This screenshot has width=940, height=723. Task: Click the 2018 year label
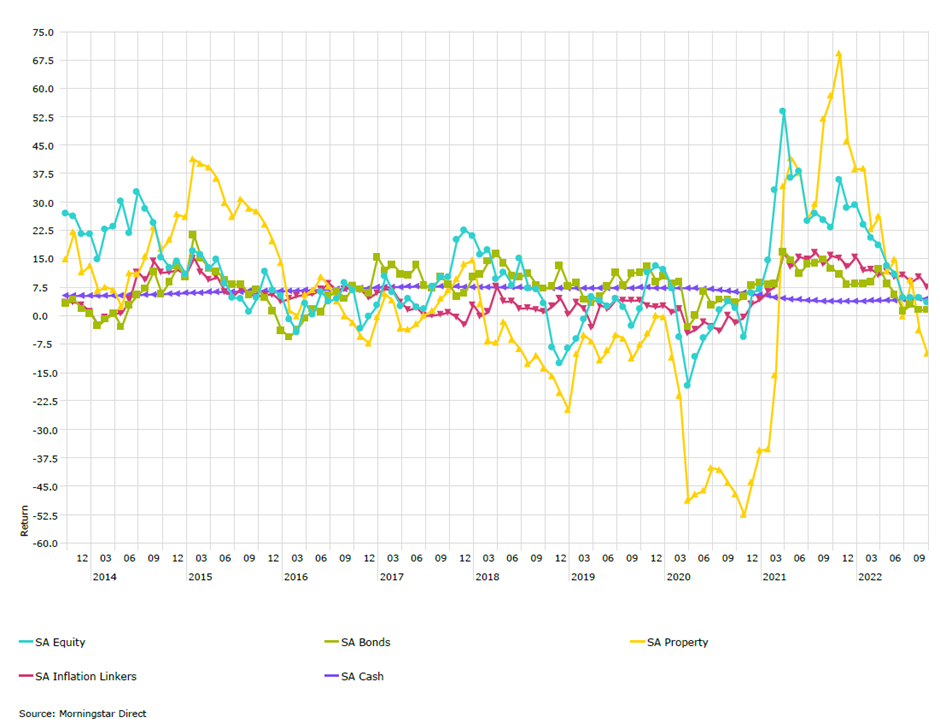point(487,577)
